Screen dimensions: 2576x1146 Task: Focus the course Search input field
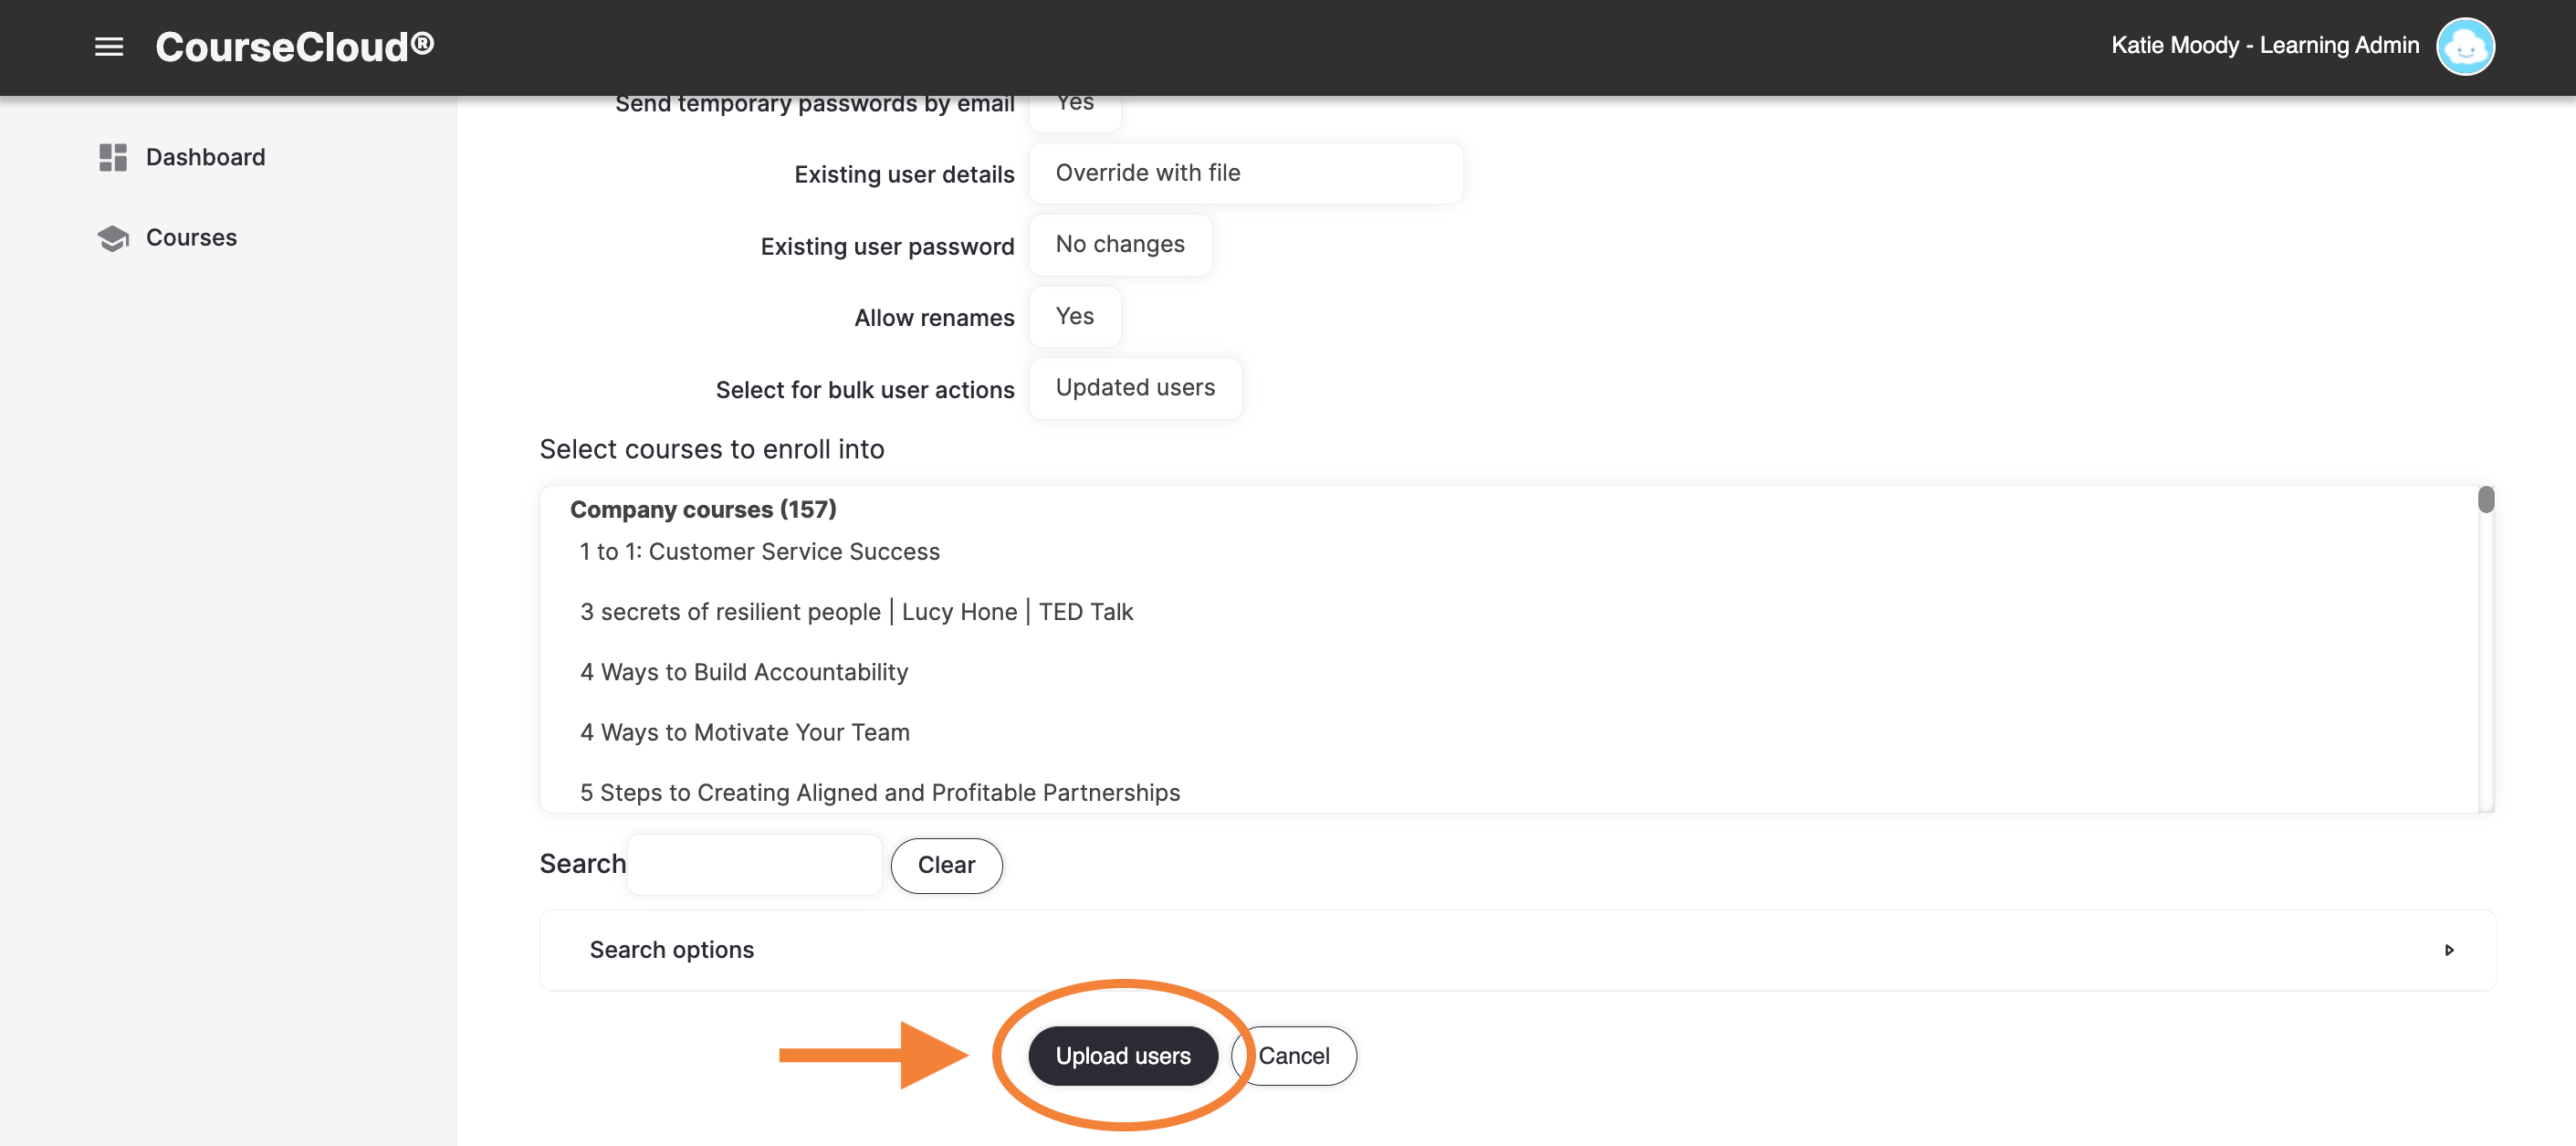coord(755,865)
